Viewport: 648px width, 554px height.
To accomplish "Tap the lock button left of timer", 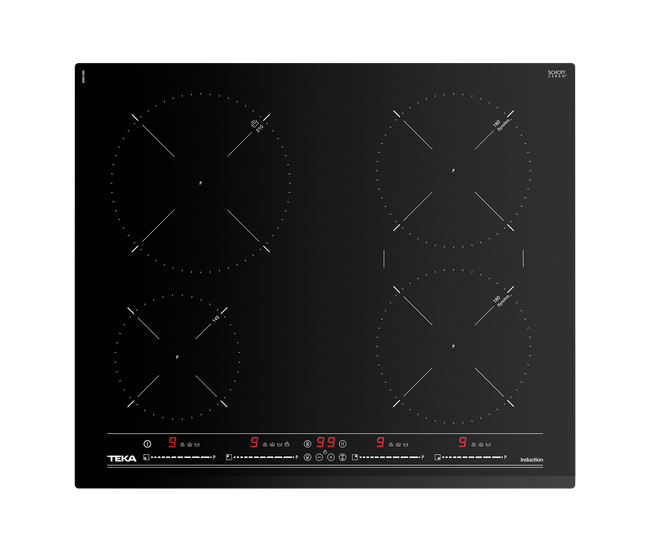I will [308, 441].
